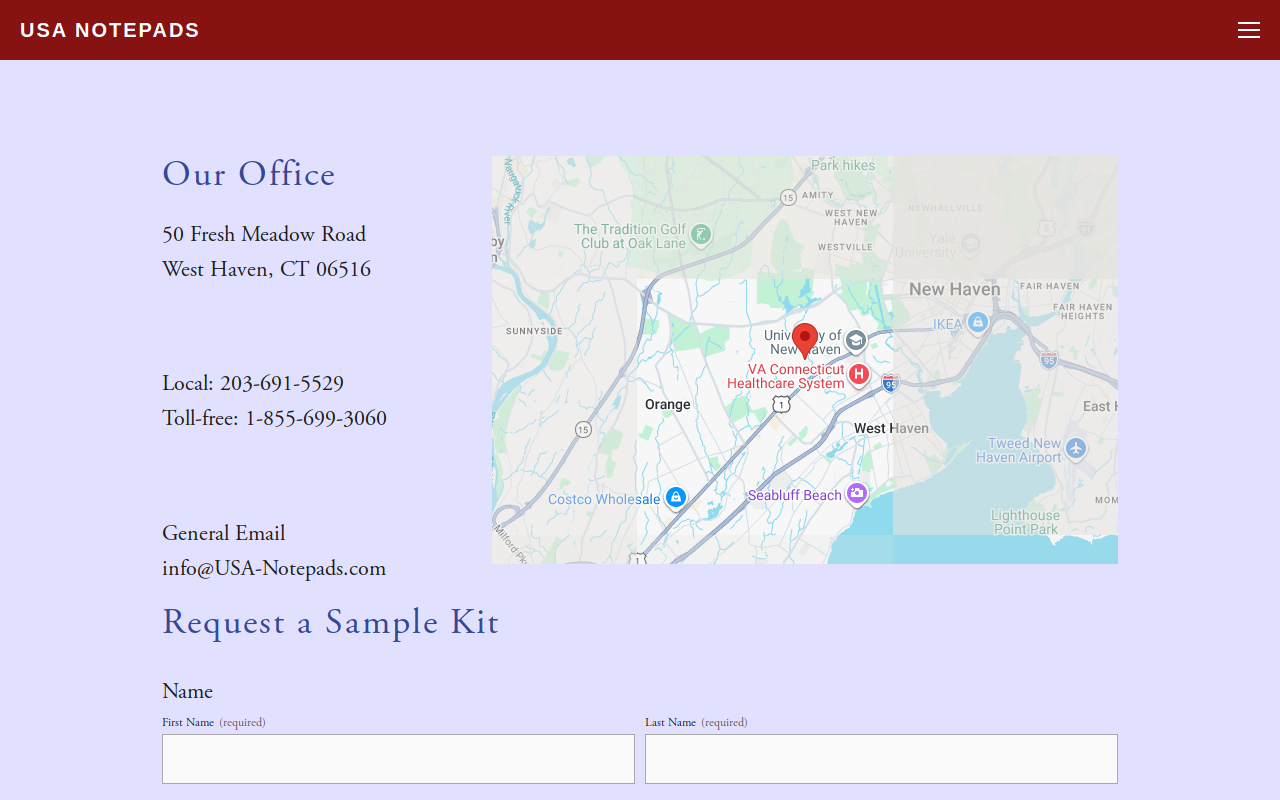The image size is (1280, 800).
Task: Click the Route 1 shield on map
Action: coord(782,404)
